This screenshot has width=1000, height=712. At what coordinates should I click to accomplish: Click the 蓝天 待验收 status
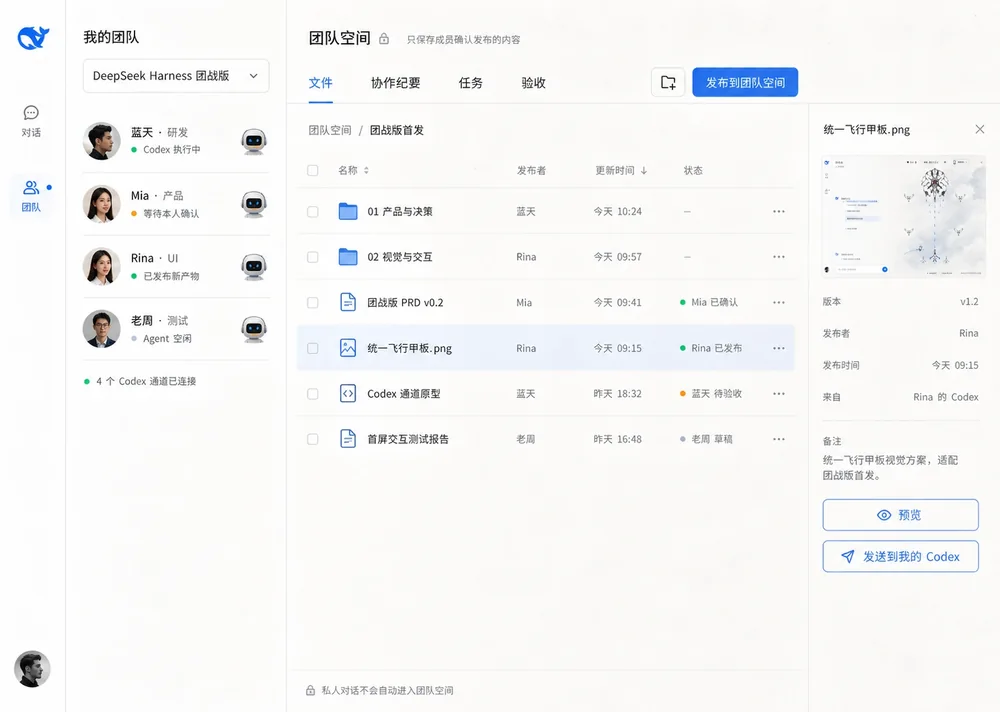[x=710, y=394]
